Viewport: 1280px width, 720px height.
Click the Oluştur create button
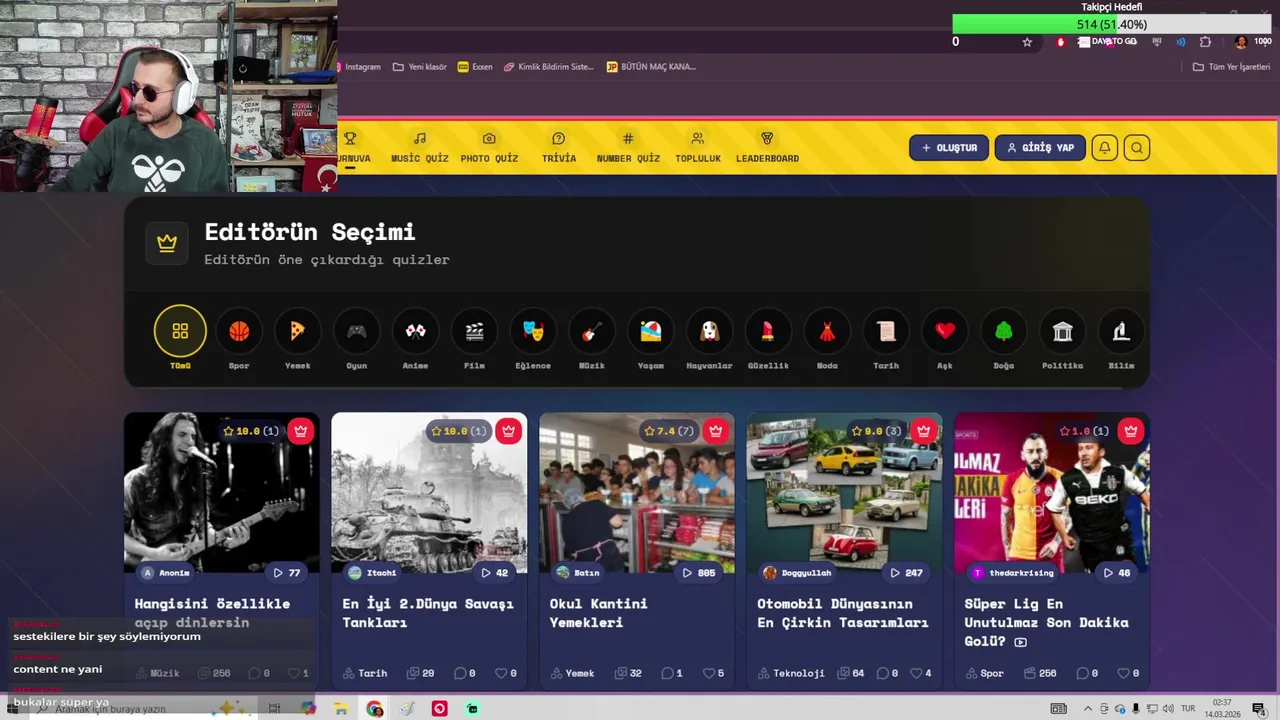949,148
